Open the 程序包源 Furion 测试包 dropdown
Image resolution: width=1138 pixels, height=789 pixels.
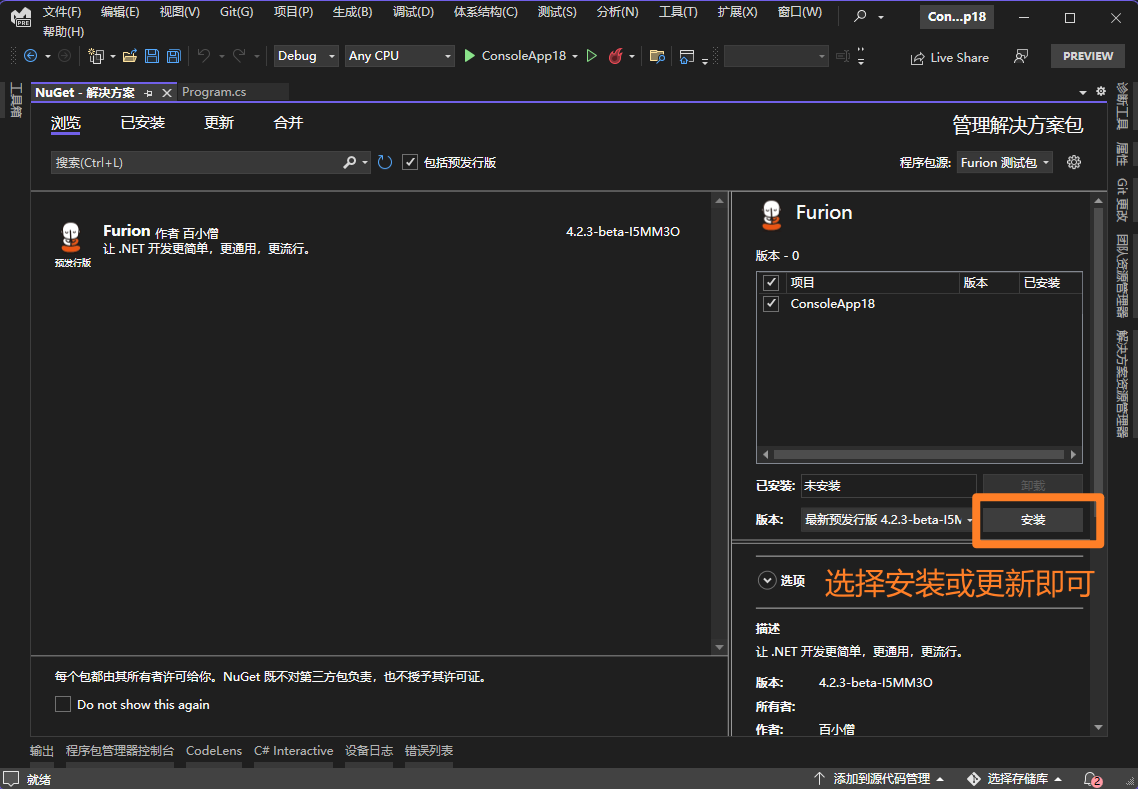1004,162
